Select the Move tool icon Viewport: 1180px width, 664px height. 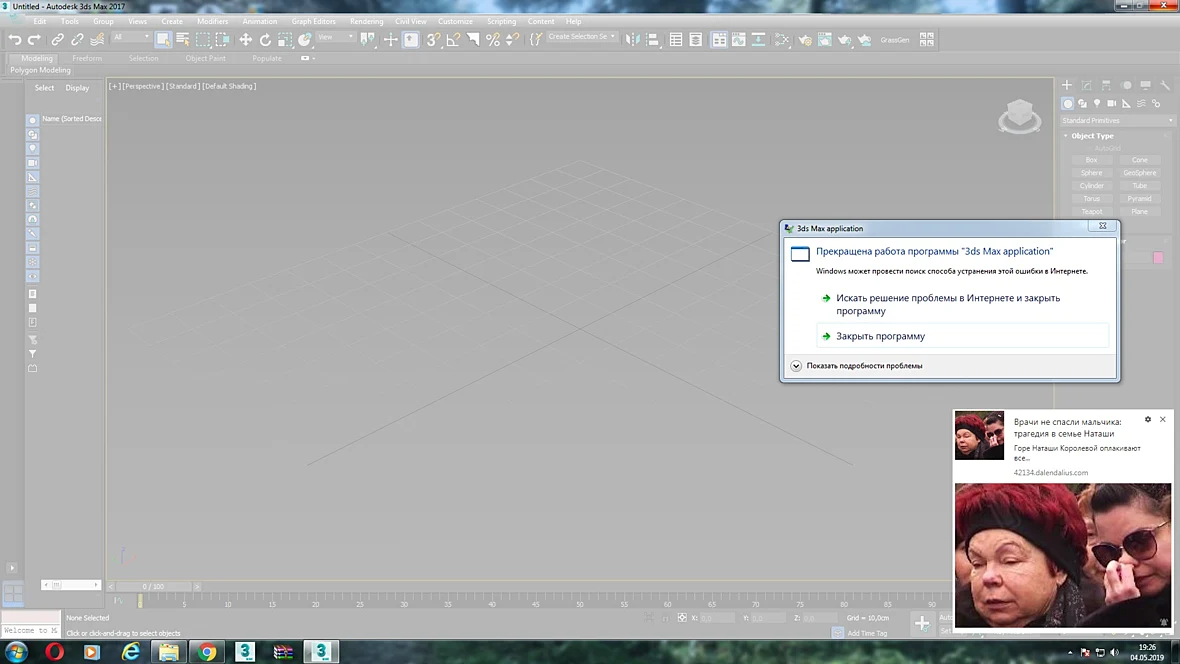[245, 40]
